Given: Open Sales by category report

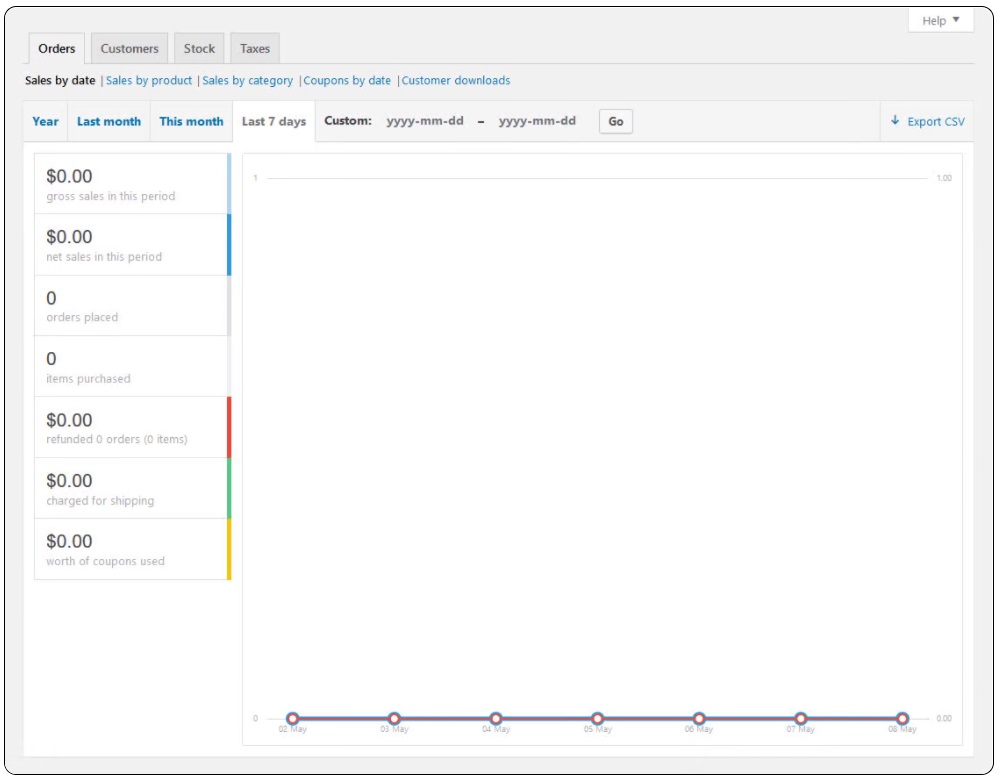Looking at the screenshot, I should [248, 80].
